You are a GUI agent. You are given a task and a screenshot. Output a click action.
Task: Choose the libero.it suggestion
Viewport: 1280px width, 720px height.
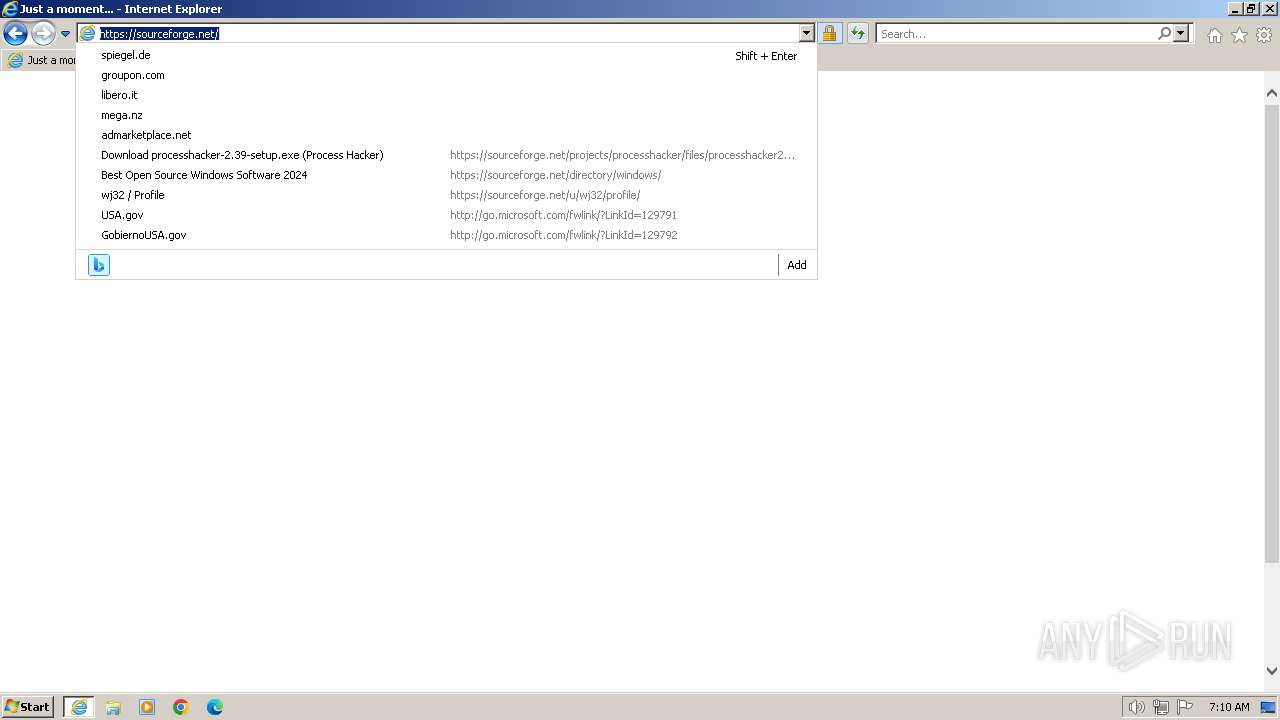coord(446,95)
